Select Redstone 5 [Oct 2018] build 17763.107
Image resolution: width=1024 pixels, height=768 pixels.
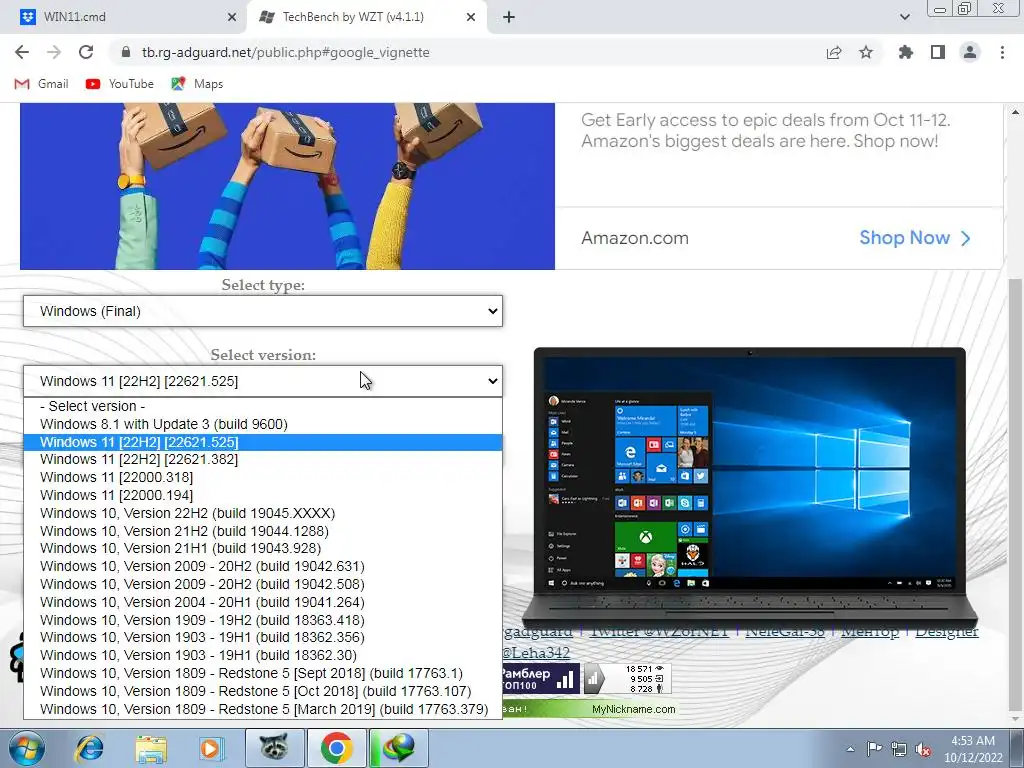click(263, 691)
